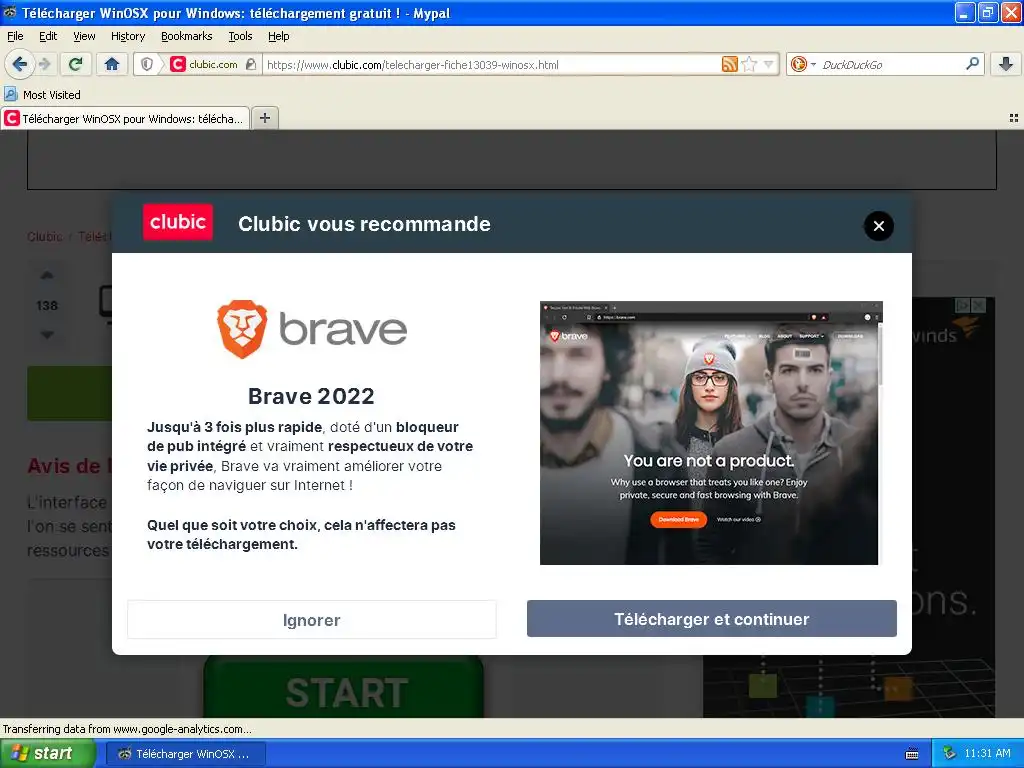Click Télécharger et continuer button

(x=711, y=618)
